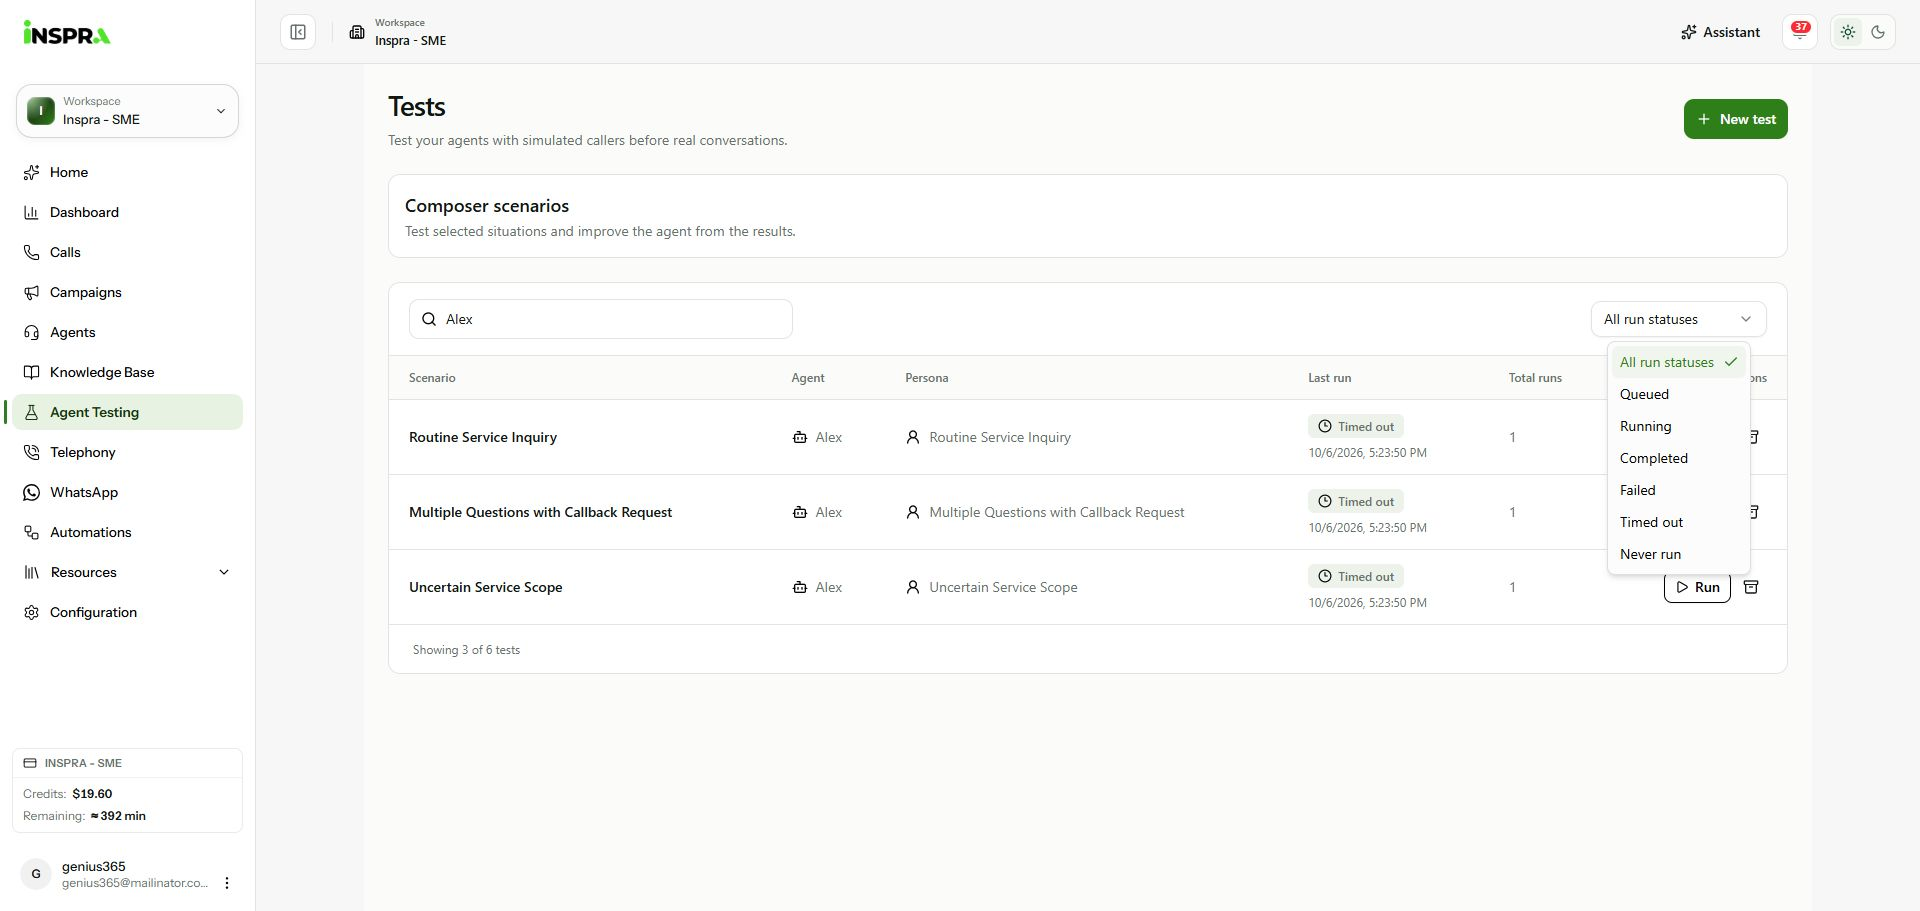Open Dashboard from the sidebar
Viewport: 1920px width, 911px height.
point(127,212)
